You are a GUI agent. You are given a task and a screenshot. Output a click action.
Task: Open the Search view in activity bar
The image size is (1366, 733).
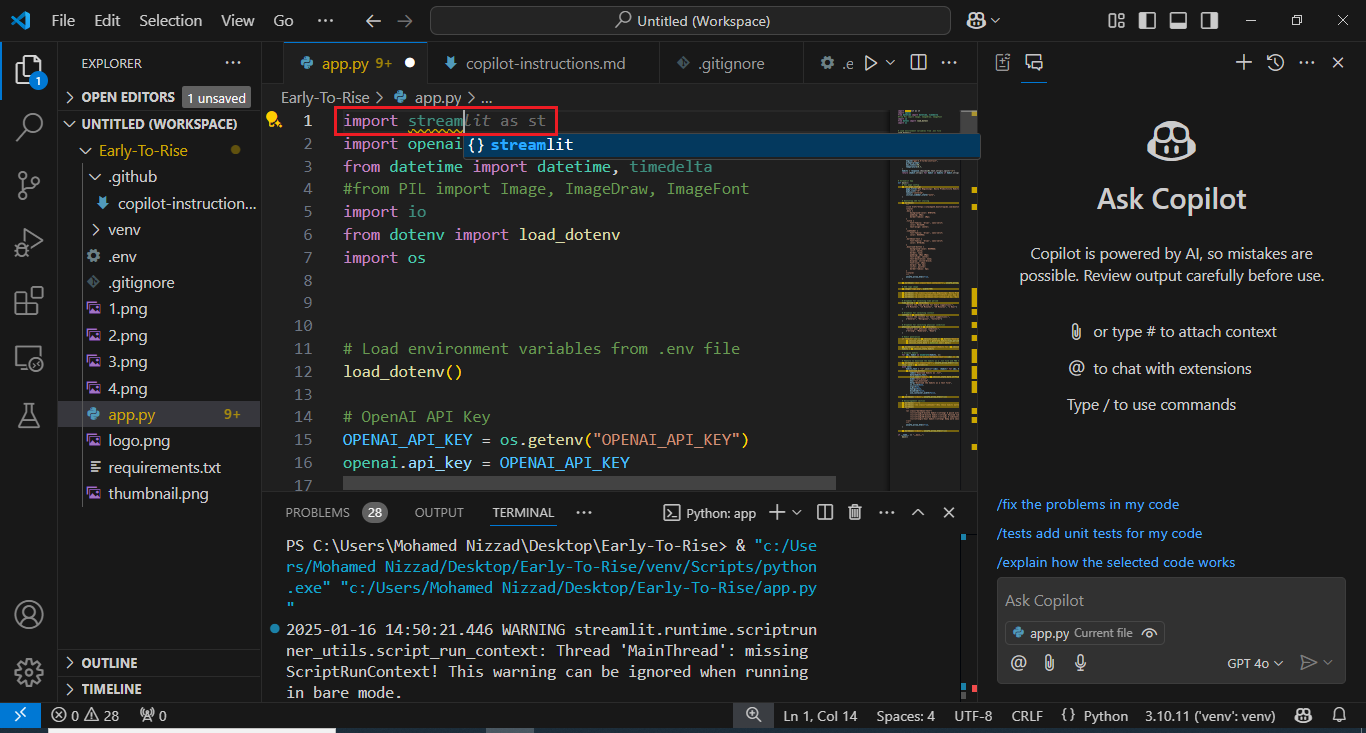(x=29, y=127)
